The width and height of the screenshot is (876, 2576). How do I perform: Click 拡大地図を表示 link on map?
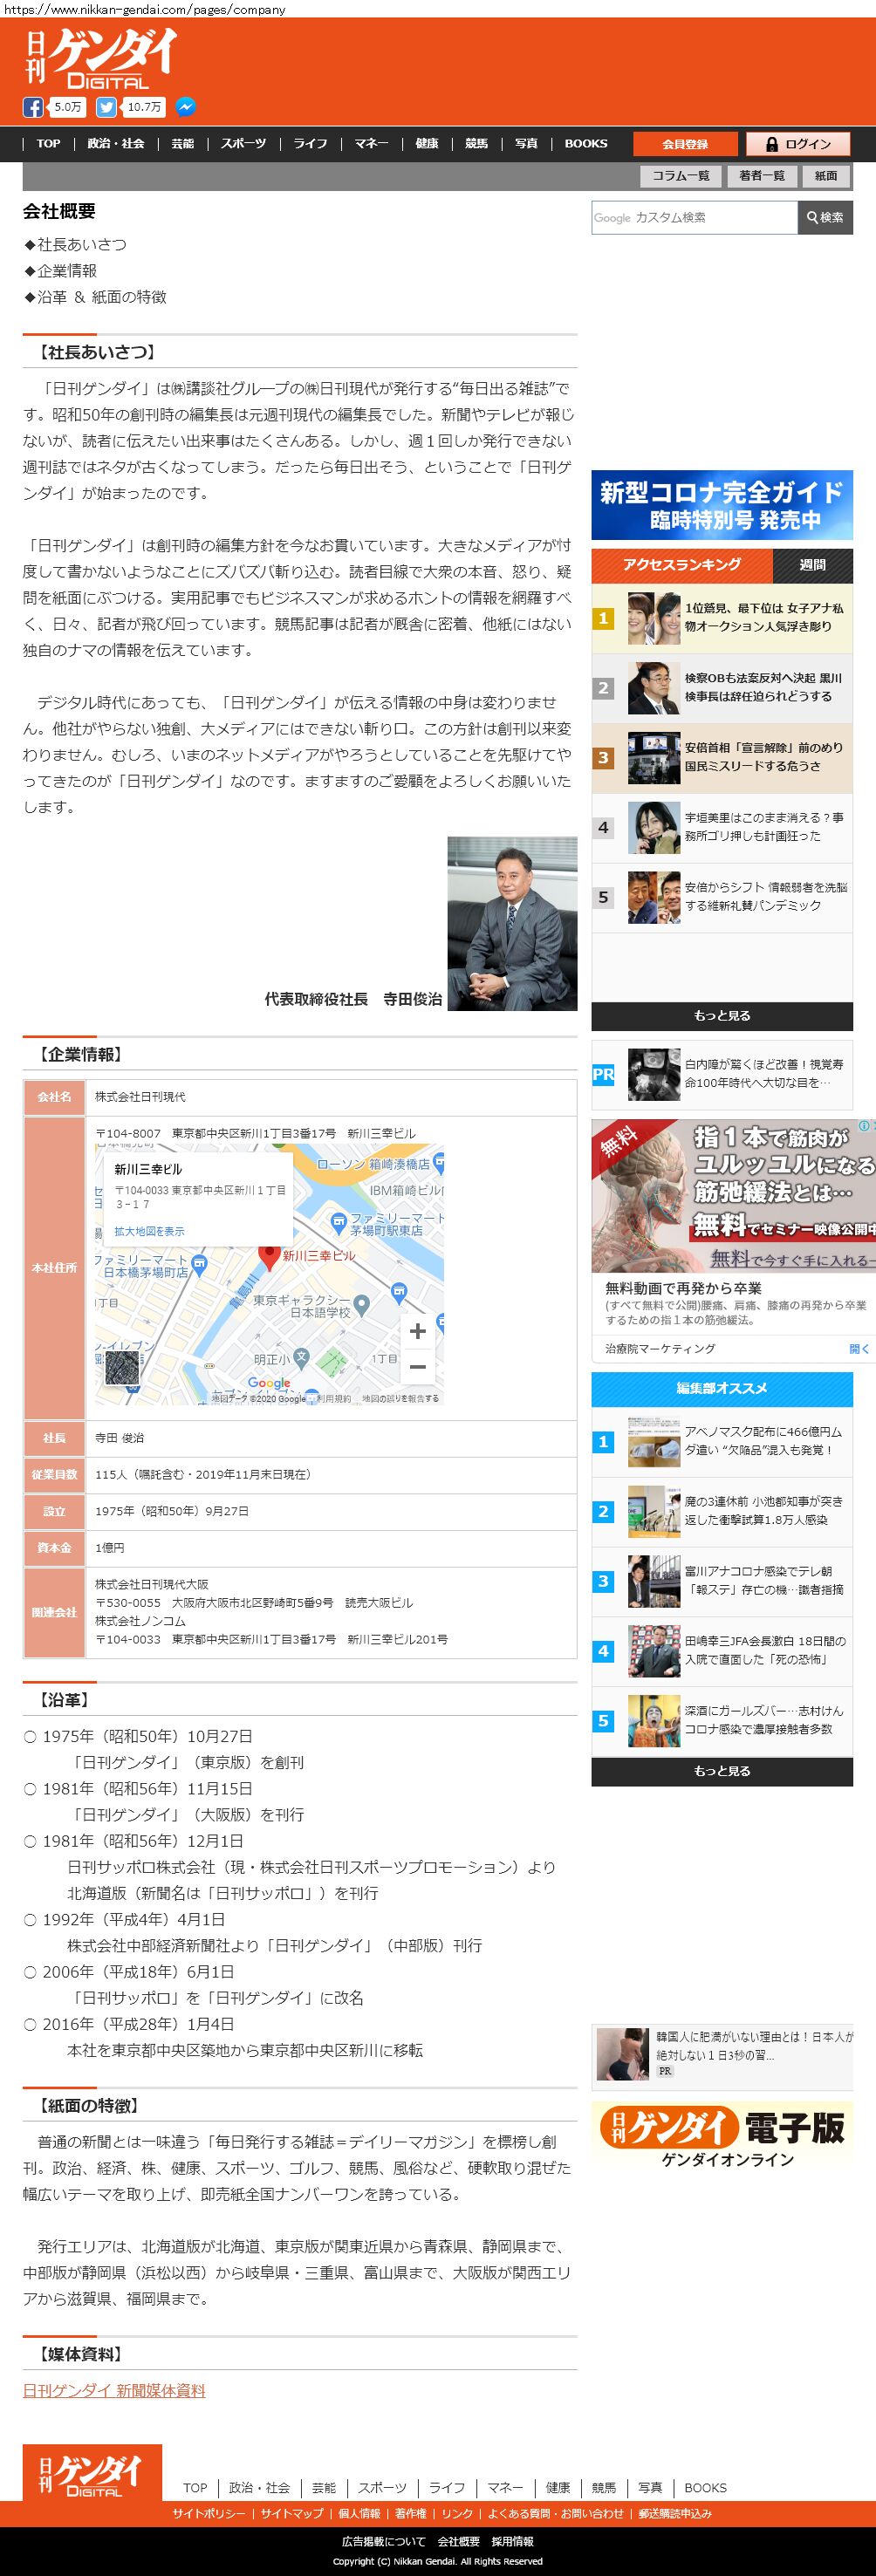[149, 1232]
